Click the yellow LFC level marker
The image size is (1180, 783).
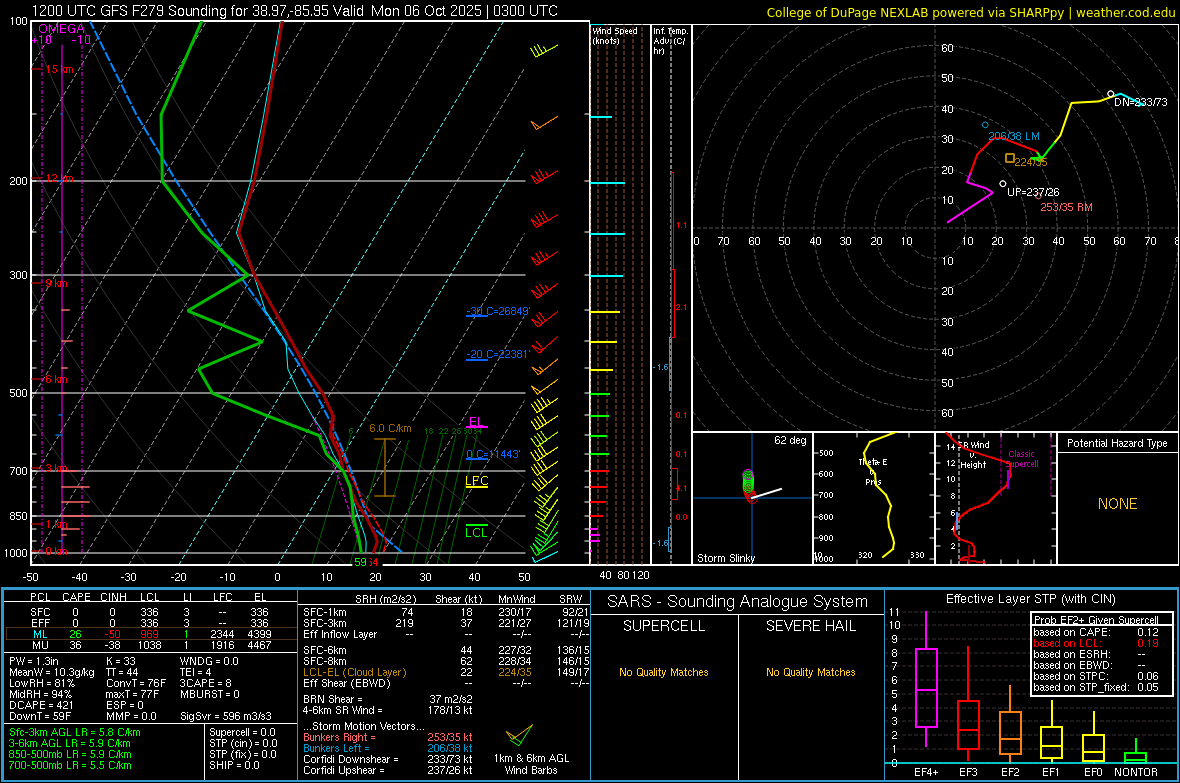(x=476, y=482)
